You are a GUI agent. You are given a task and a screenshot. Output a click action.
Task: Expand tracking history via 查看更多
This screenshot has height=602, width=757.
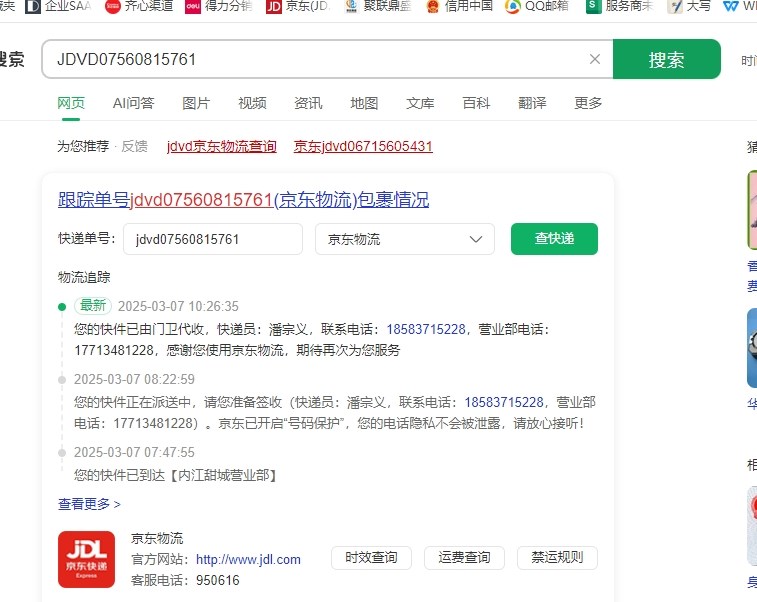tap(89, 504)
